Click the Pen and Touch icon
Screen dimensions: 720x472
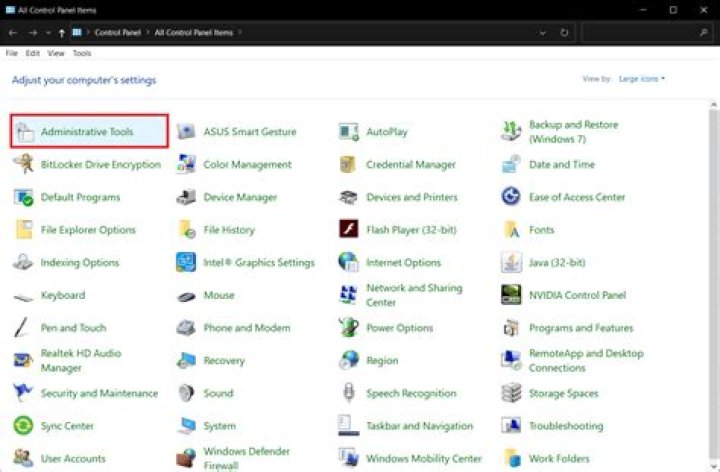click(22, 328)
